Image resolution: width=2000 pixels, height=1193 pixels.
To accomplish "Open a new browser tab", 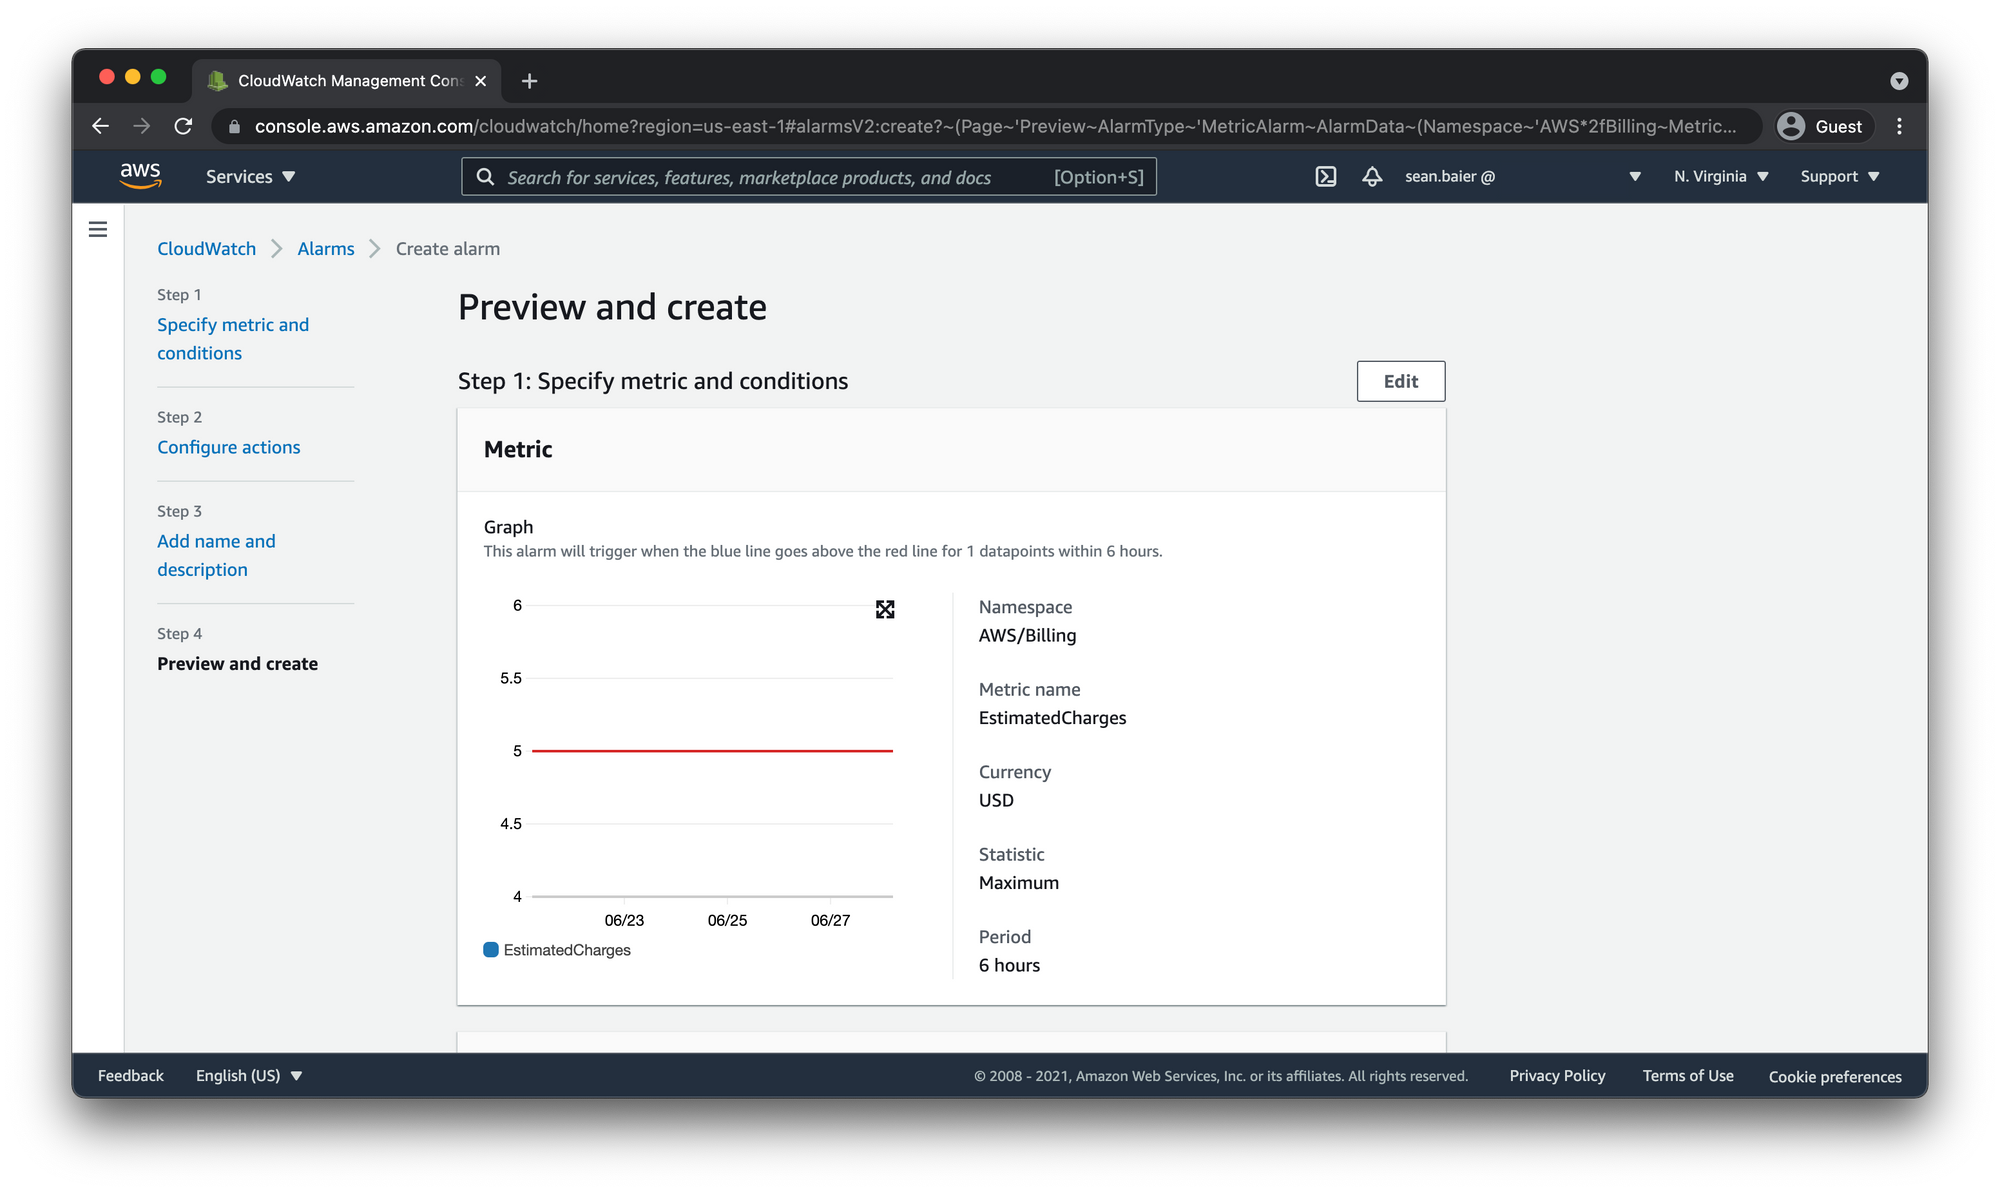I will click(530, 81).
